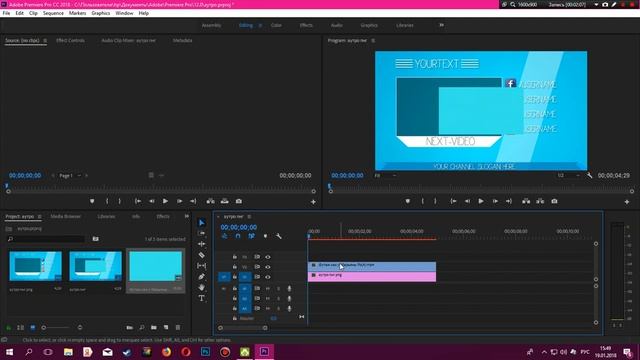
Task: Open Source panel menu icon
Action: 45,40
